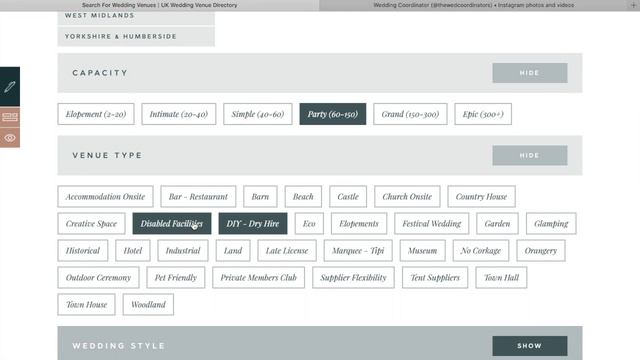Select West Midlands region
Screen dimensions: 640x360
[136, 18]
